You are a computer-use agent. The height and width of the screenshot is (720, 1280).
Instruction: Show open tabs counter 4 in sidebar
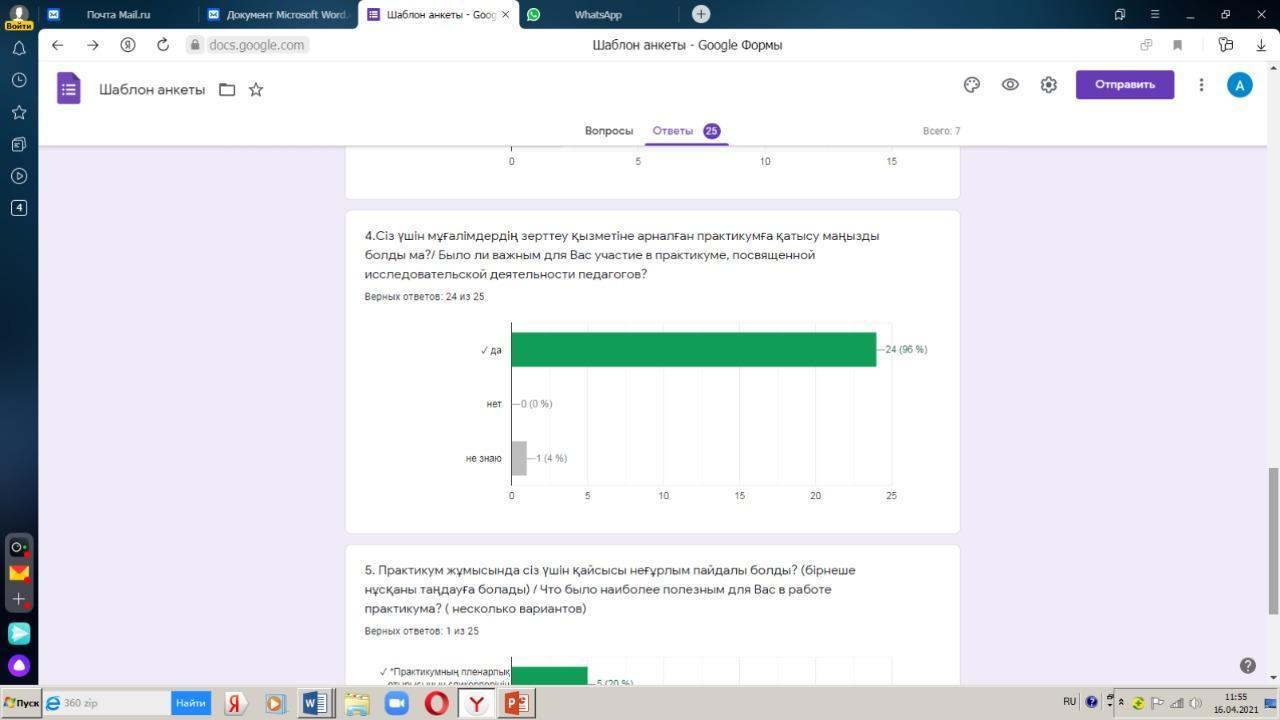19,208
